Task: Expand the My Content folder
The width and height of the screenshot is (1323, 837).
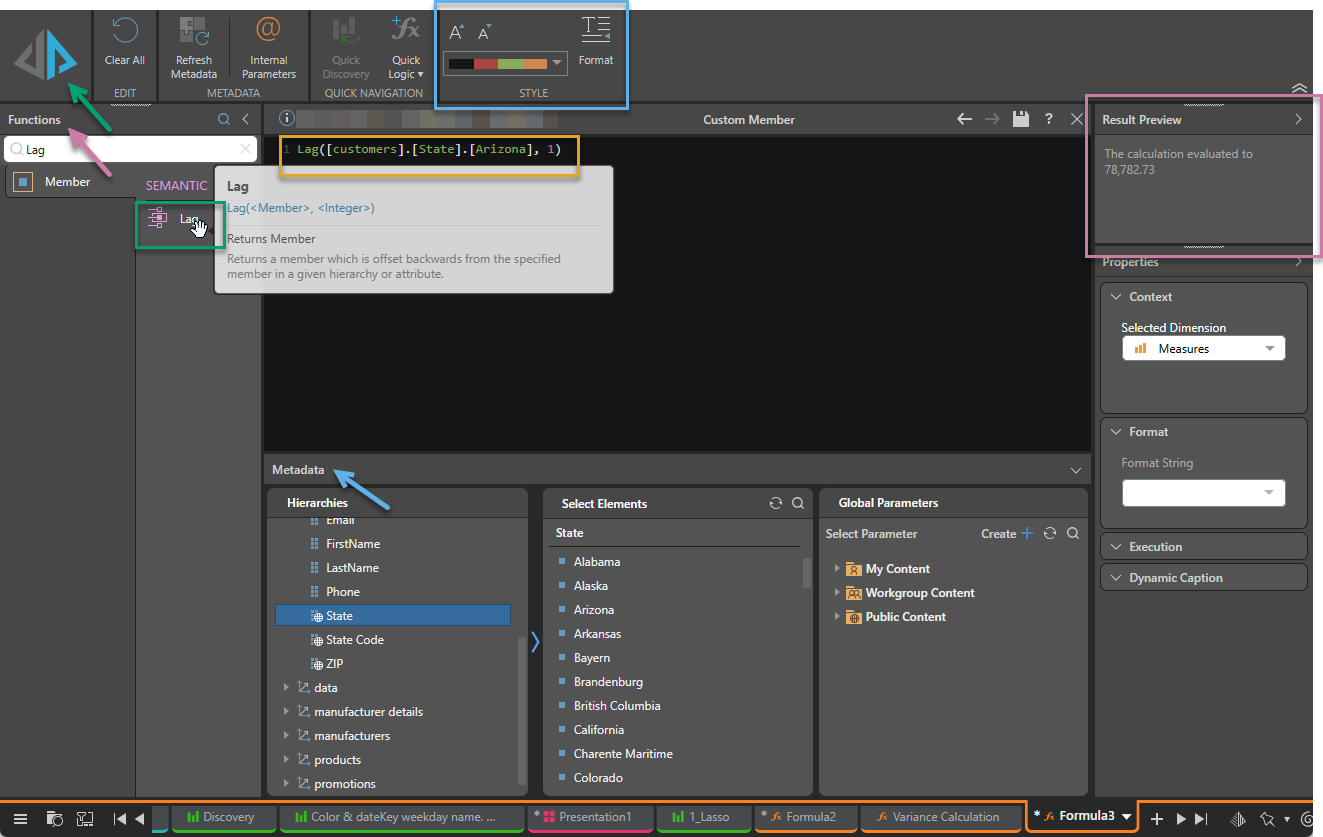Action: tap(838, 569)
